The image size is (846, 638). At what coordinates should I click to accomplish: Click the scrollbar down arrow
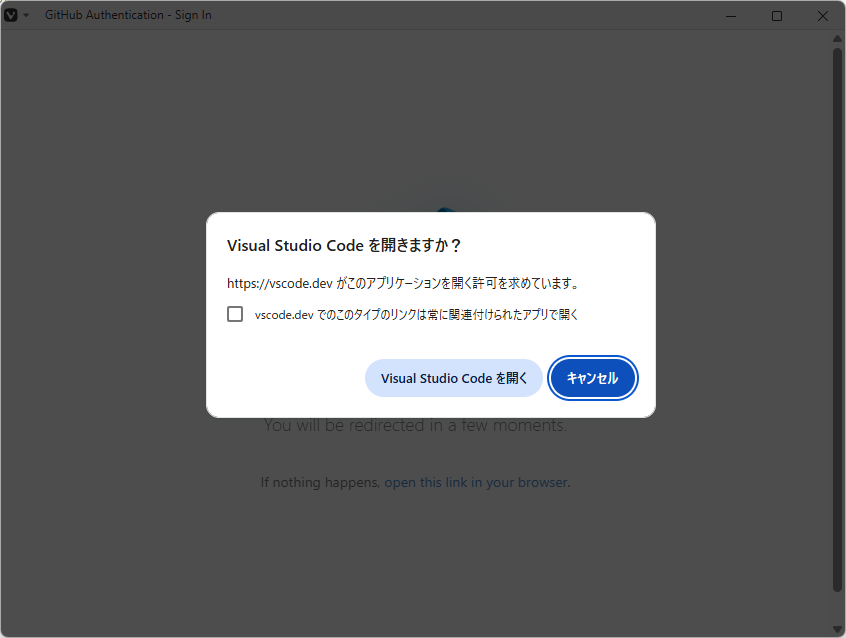click(x=837, y=629)
